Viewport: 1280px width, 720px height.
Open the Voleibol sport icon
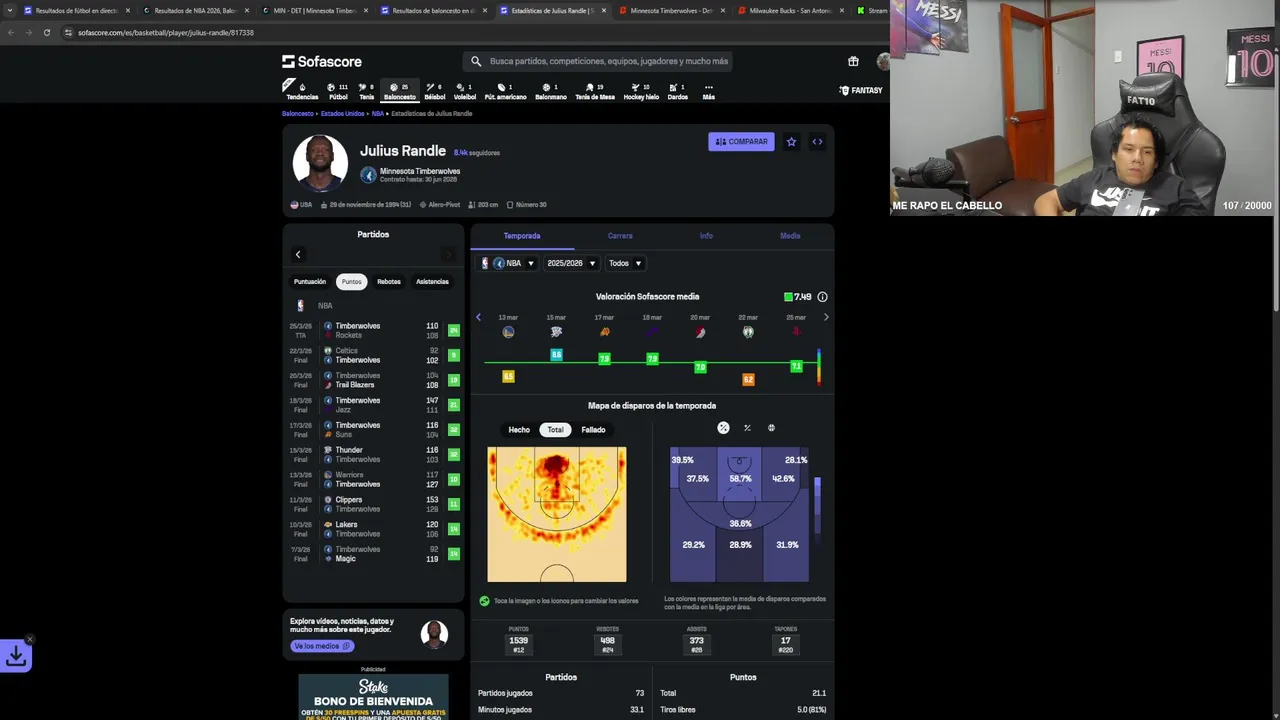point(465,91)
